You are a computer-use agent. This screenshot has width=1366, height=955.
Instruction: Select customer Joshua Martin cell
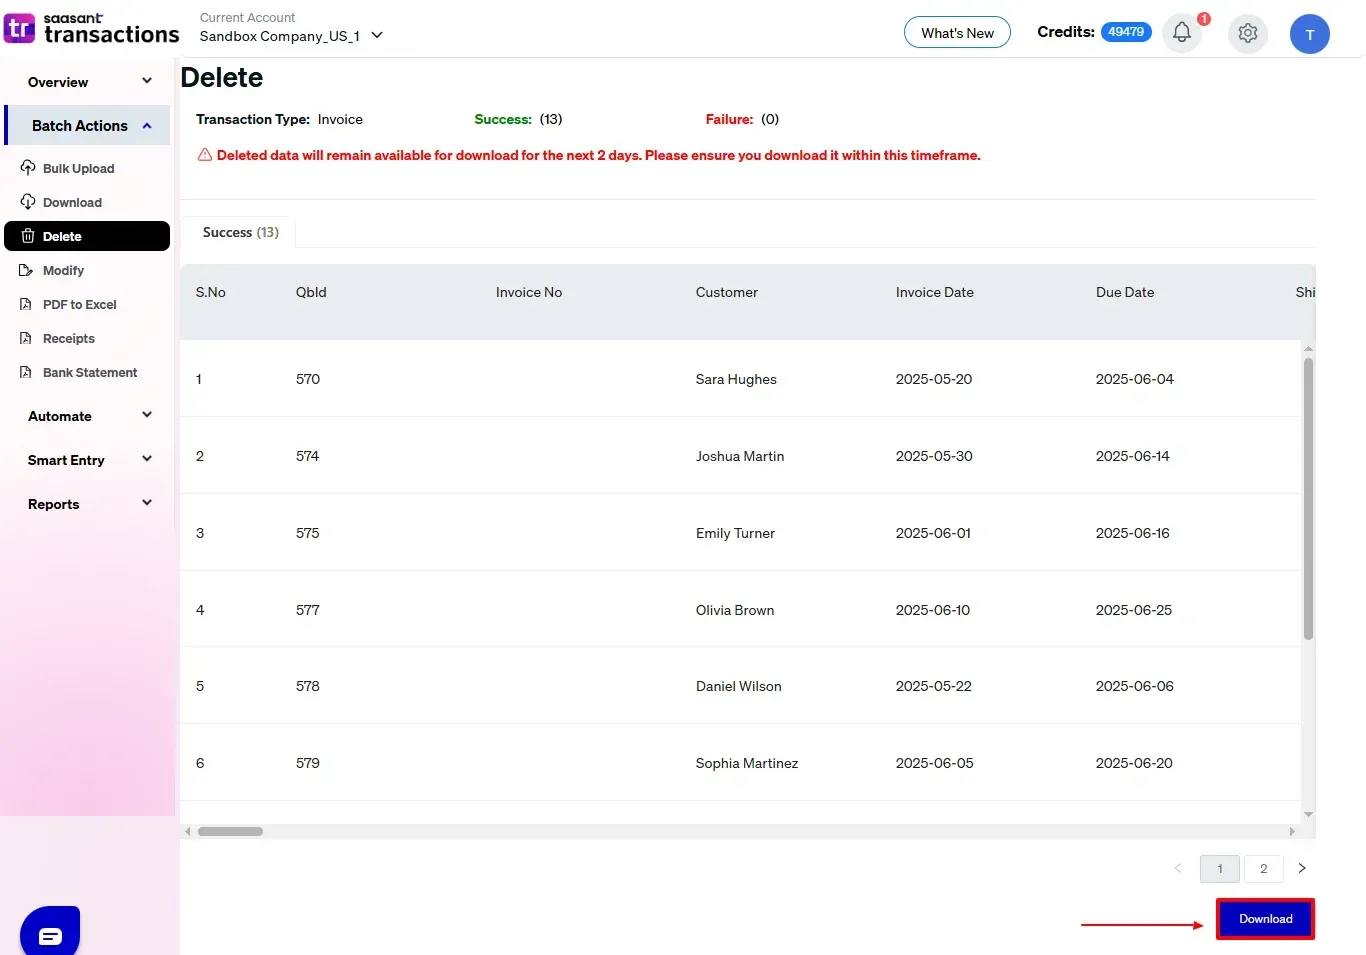(x=739, y=456)
